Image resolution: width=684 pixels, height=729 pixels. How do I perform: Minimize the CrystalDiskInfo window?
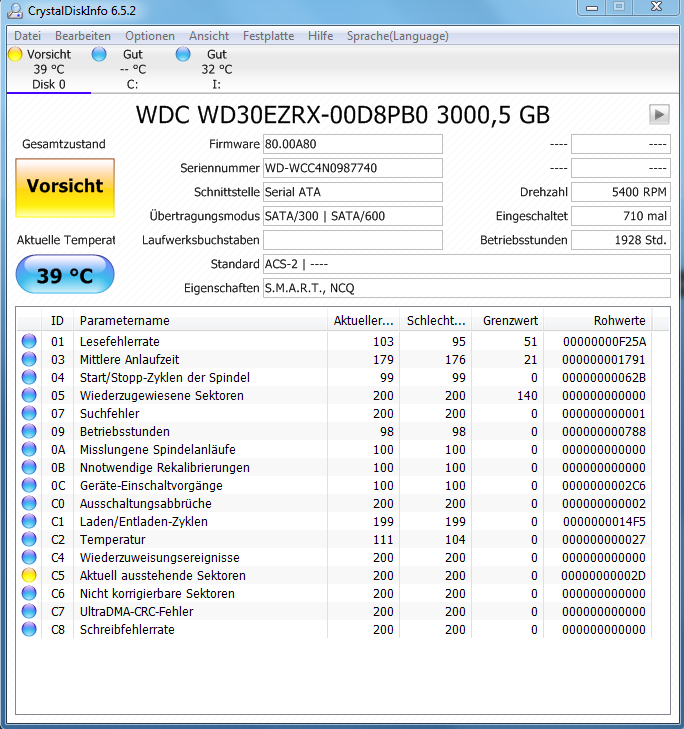click(592, 7)
